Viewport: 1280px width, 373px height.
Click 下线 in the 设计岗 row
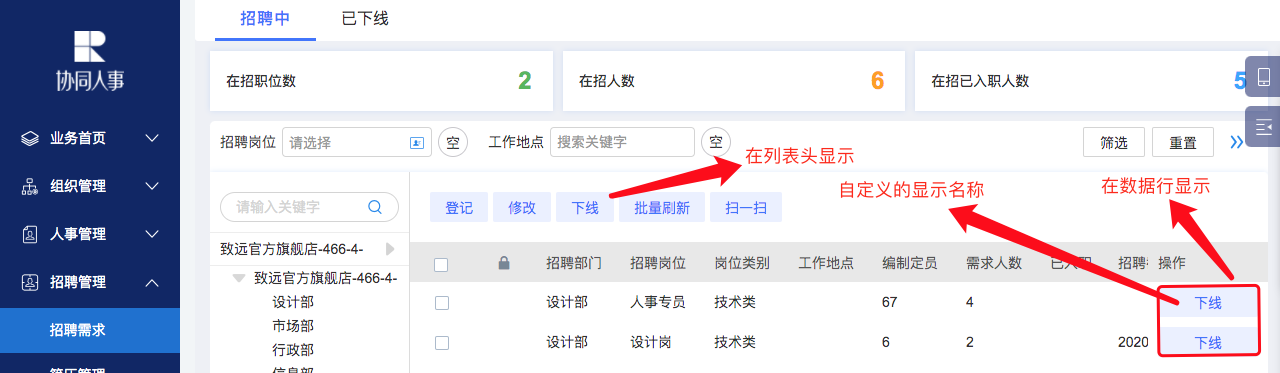point(1208,342)
